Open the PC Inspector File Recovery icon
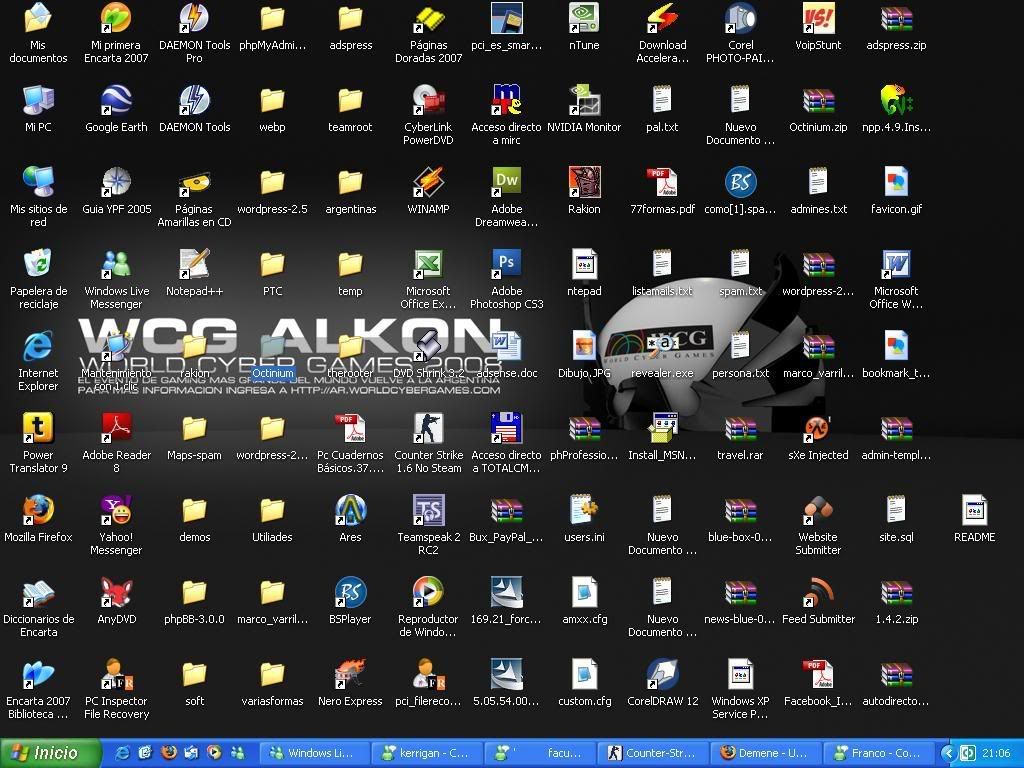1024x768 pixels. coord(116,674)
